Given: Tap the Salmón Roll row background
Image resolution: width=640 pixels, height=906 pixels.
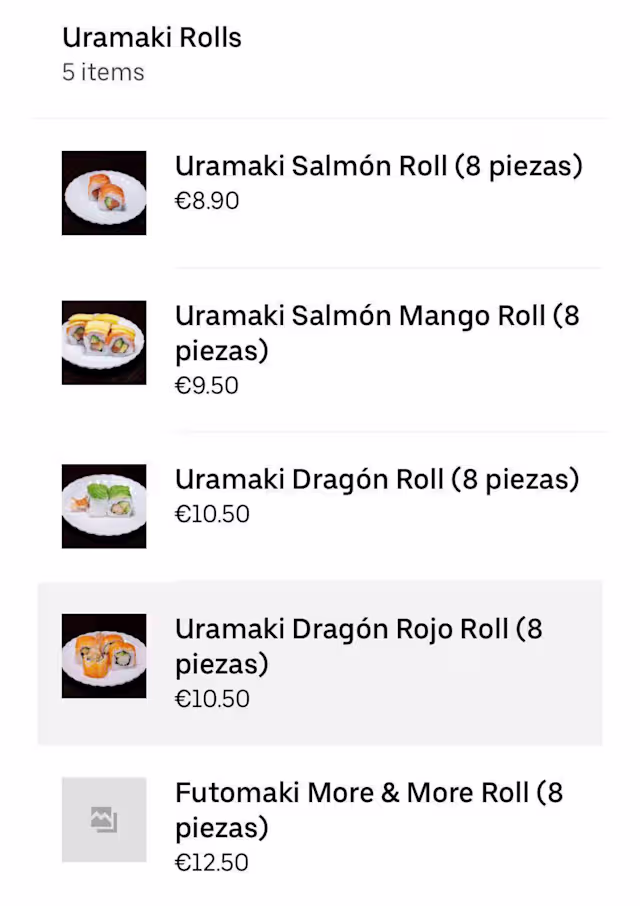Looking at the screenshot, I should 320,193.
